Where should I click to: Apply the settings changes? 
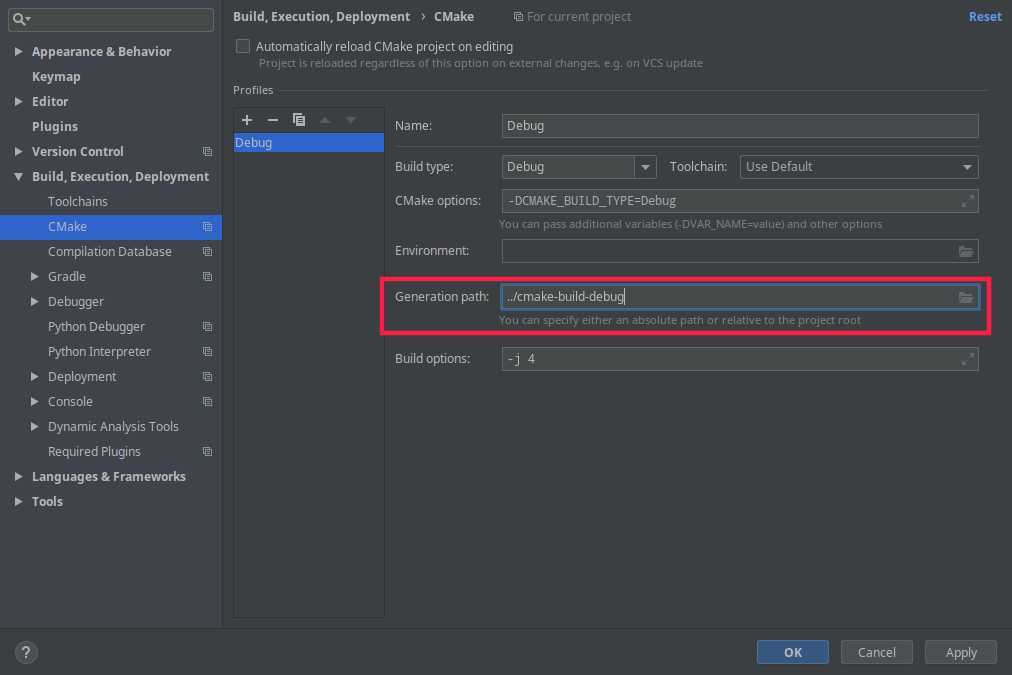click(961, 652)
